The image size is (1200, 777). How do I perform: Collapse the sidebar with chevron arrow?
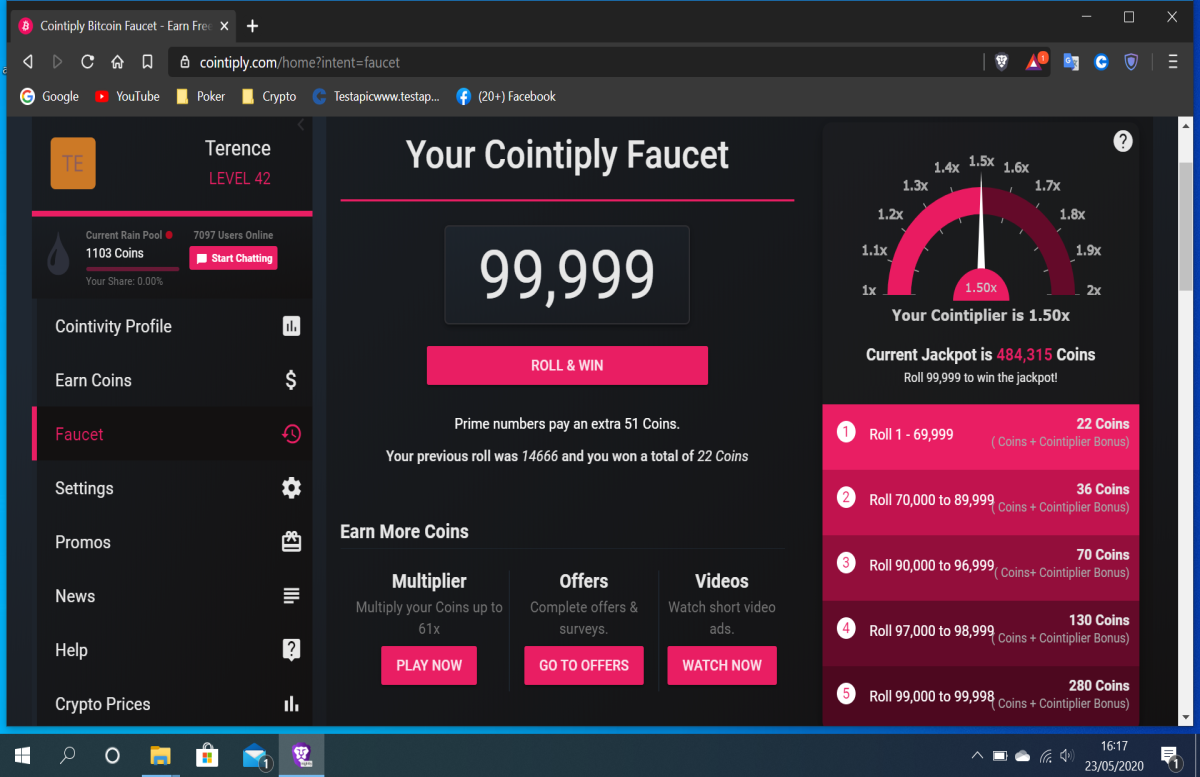pyautogui.click(x=301, y=125)
